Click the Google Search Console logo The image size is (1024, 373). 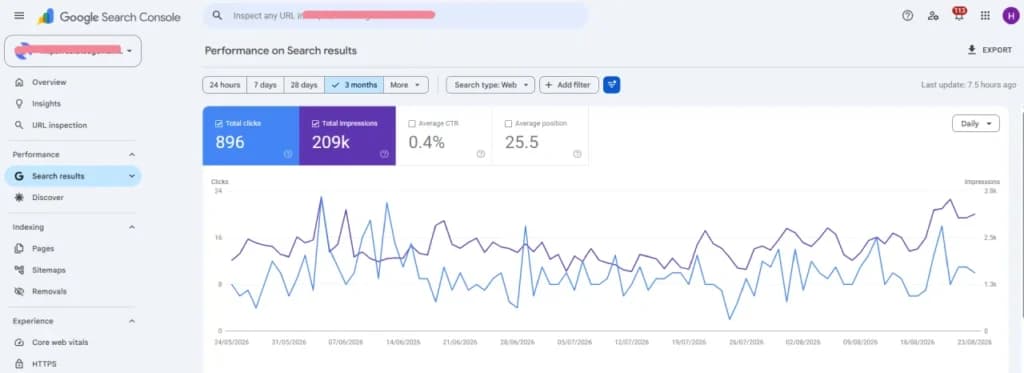[109, 17]
